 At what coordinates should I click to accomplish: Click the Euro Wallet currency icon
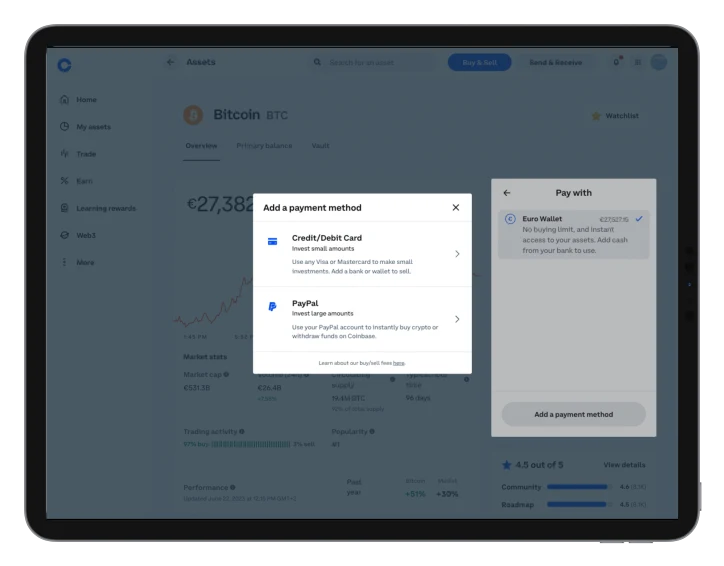[510, 219]
